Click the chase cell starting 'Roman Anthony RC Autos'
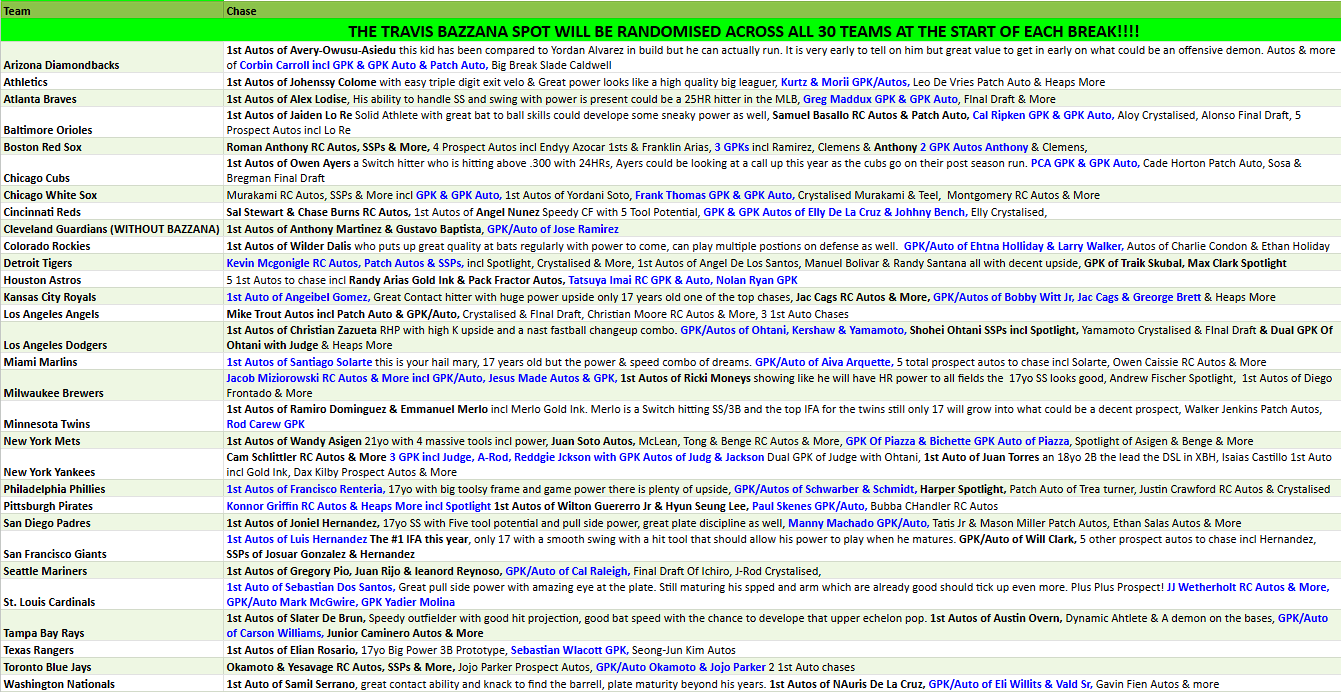This screenshot has height=692, width=1341. pyautogui.click(x=782, y=147)
